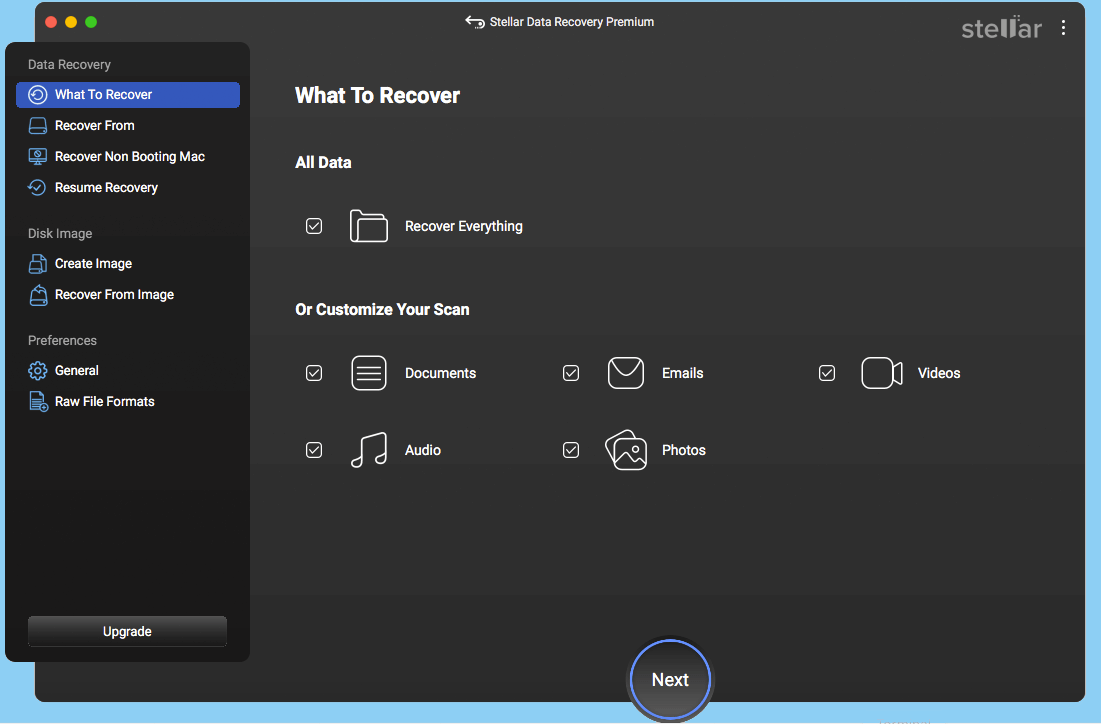Close the Stellar Data Recovery window
The height and width of the screenshot is (724, 1101).
pyautogui.click(x=51, y=22)
